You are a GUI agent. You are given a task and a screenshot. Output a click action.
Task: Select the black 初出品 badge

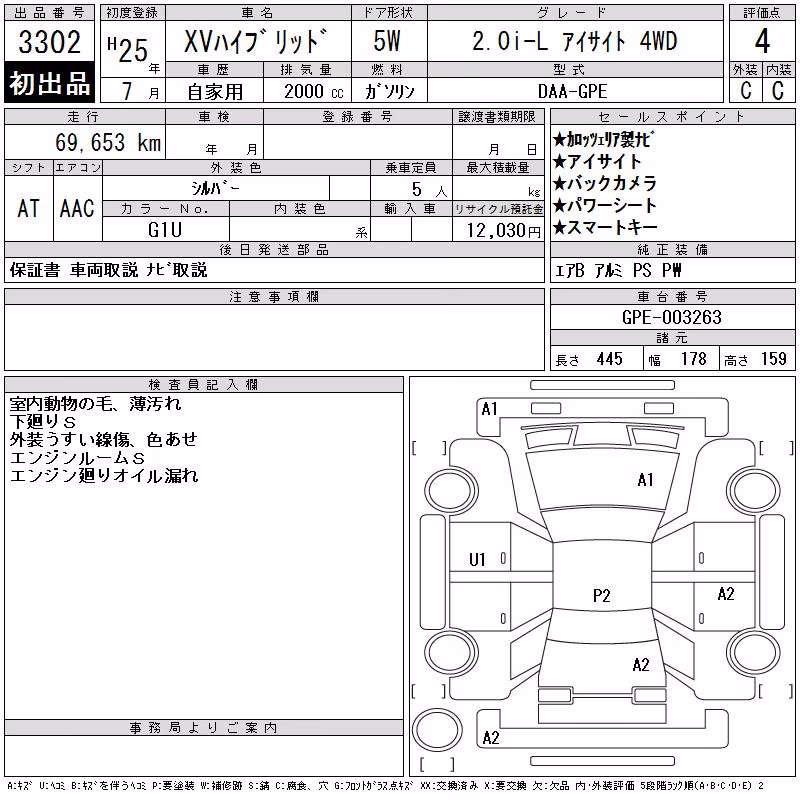point(49,83)
